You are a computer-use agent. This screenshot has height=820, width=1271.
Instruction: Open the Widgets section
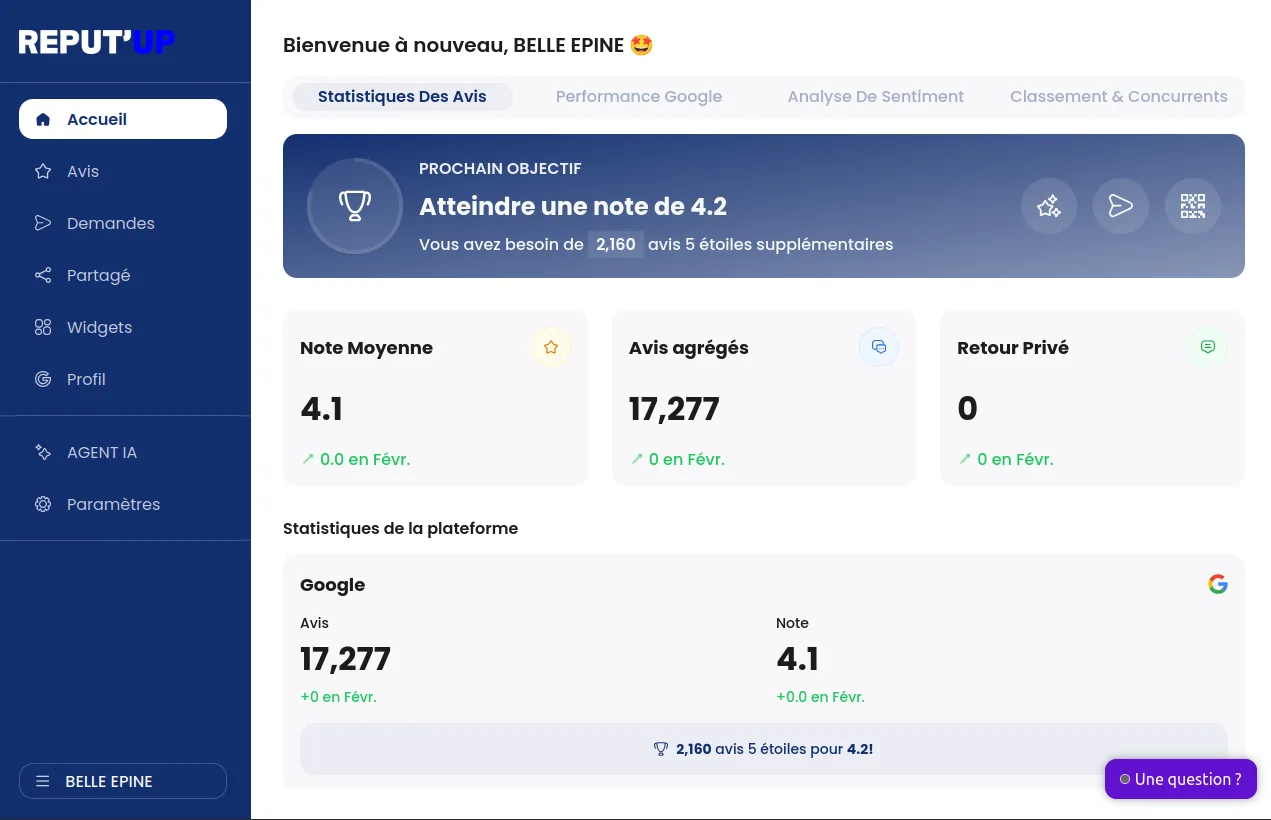pyautogui.click(x=99, y=327)
